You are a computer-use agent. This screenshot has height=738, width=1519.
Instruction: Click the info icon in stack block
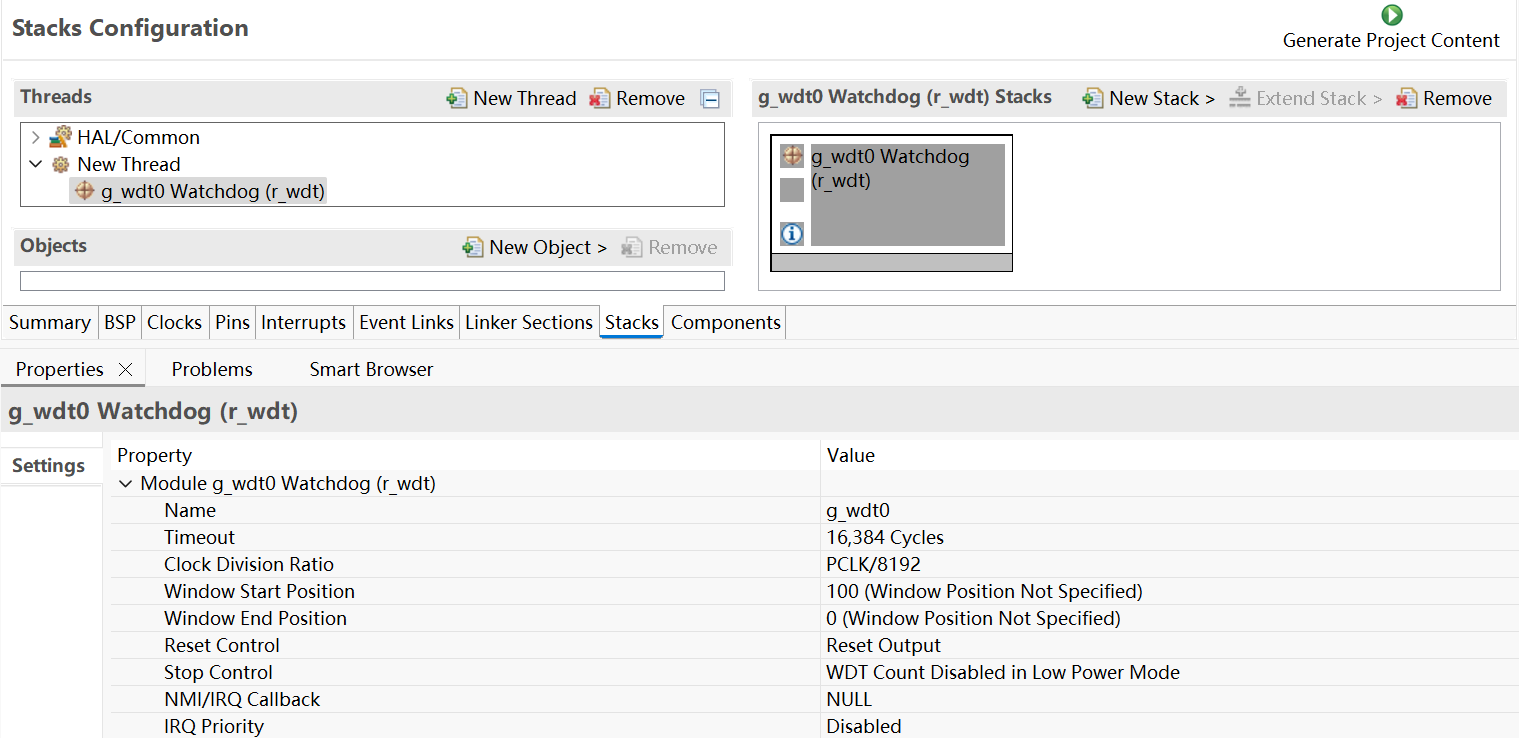point(792,234)
